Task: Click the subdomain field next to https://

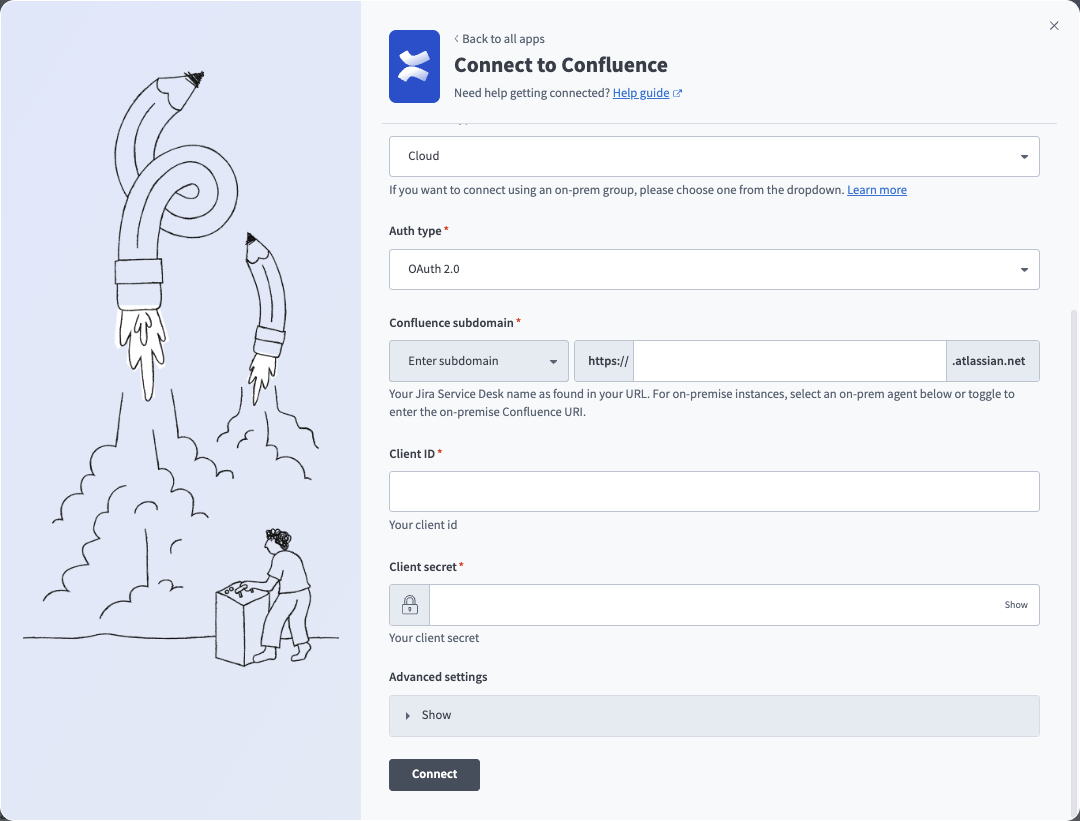Action: [x=789, y=360]
